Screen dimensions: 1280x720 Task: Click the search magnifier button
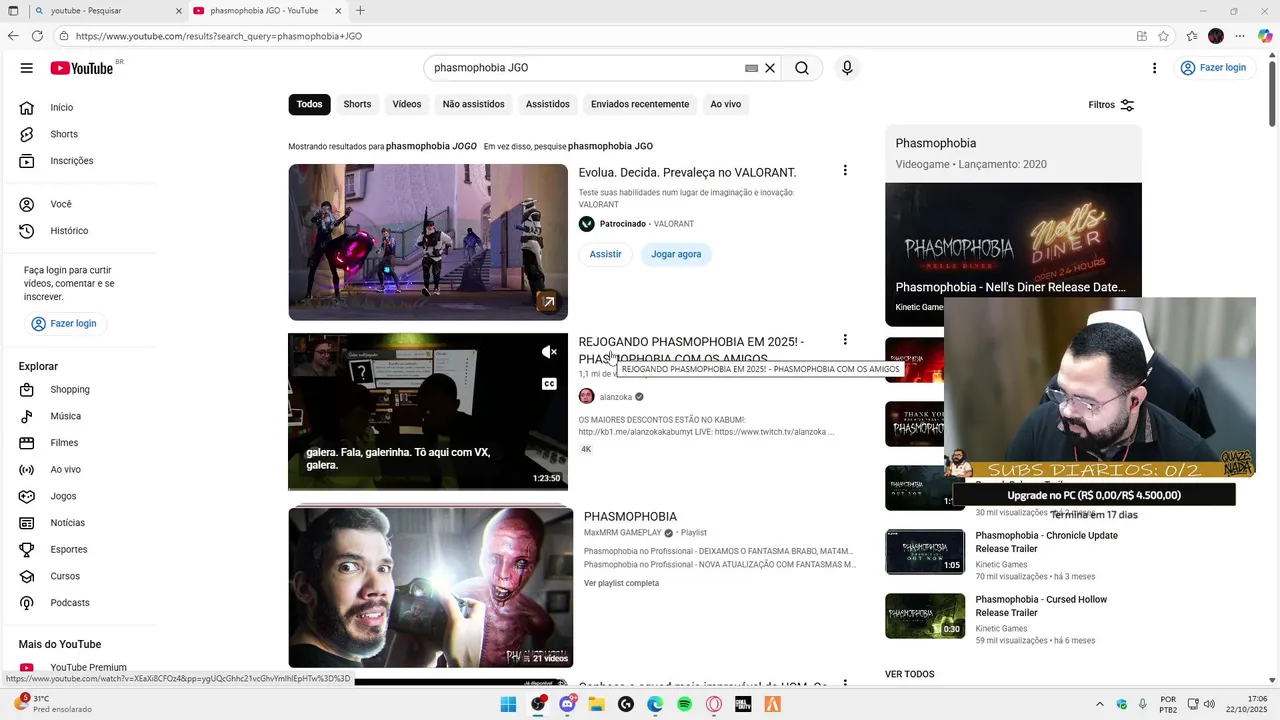pos(802,68)
